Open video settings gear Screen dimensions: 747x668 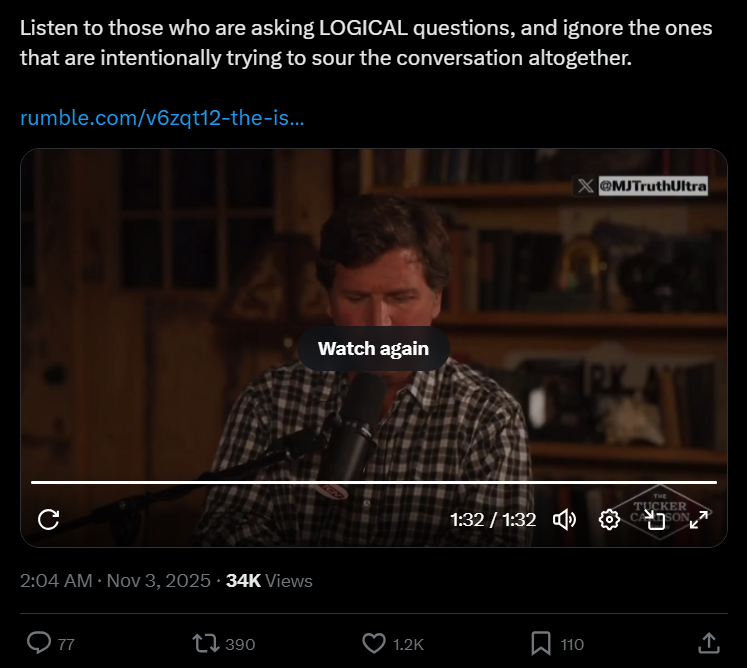609,519
